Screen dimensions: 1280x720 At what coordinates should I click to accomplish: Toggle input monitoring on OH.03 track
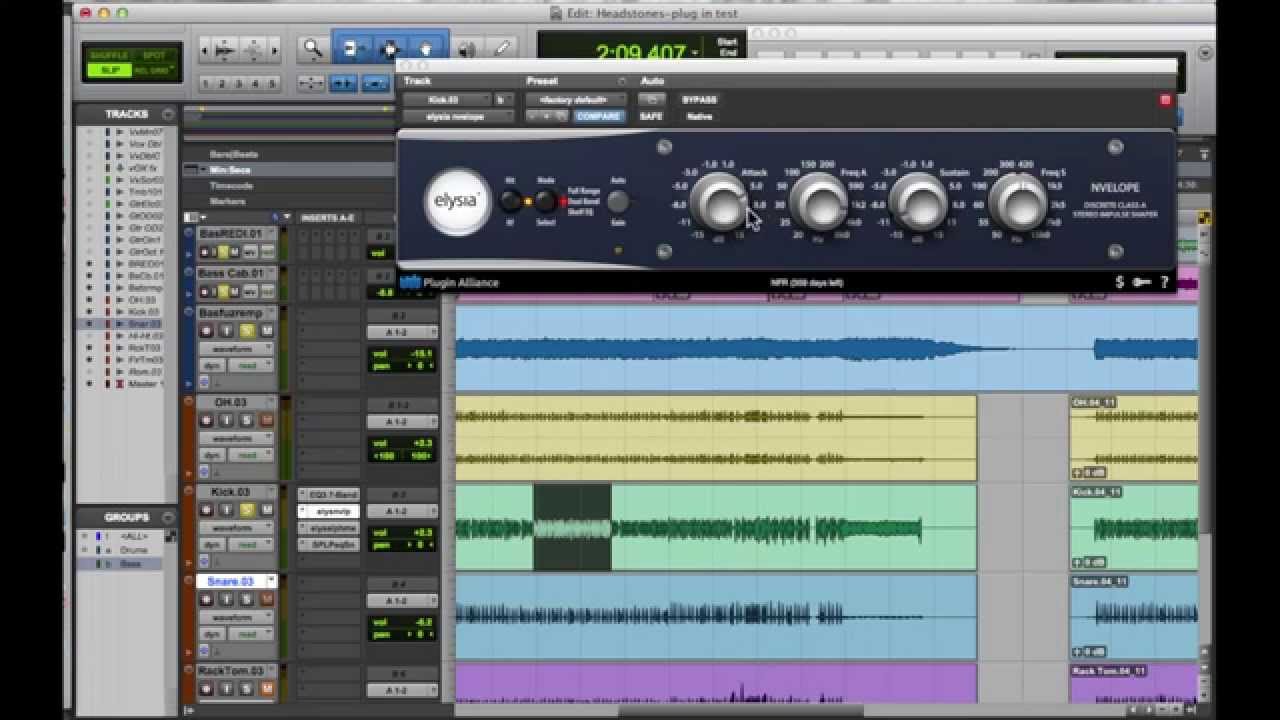(227, 420)
